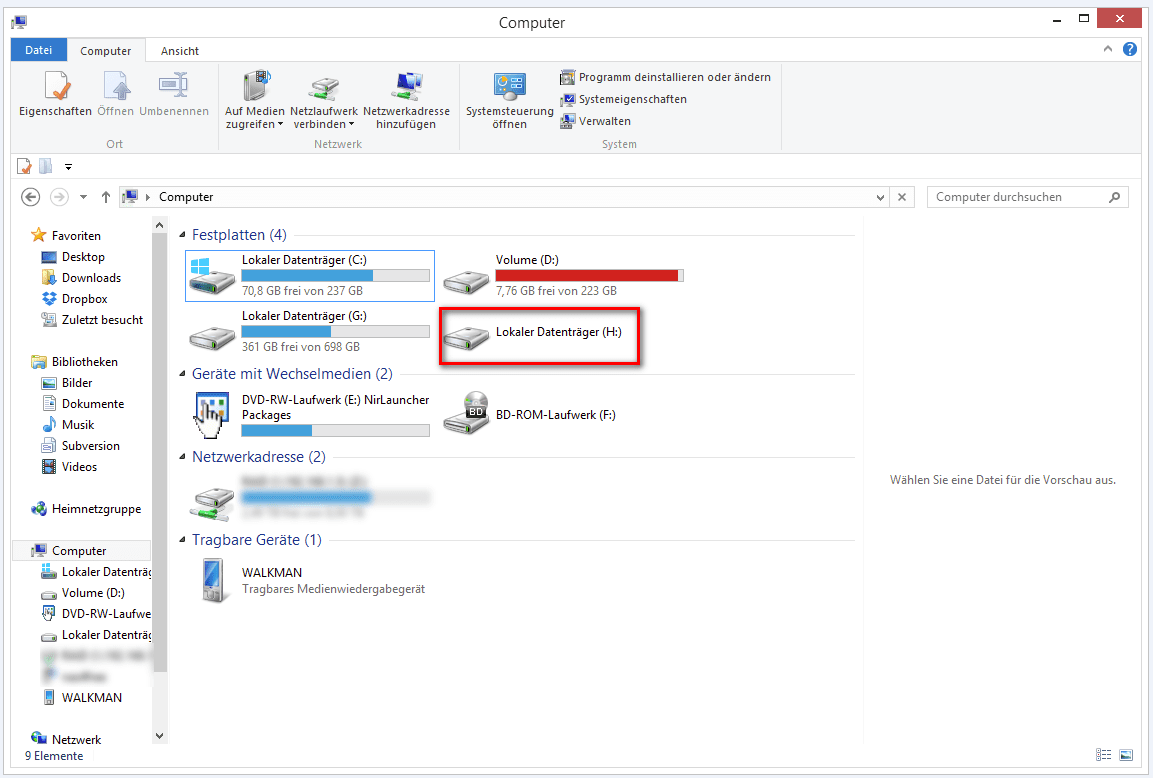Select DVD-RW-Laufwerk in navigation tree
The width and height of the screenshot is (1153, 778).
pyautogui.click(x=96, y=614)
